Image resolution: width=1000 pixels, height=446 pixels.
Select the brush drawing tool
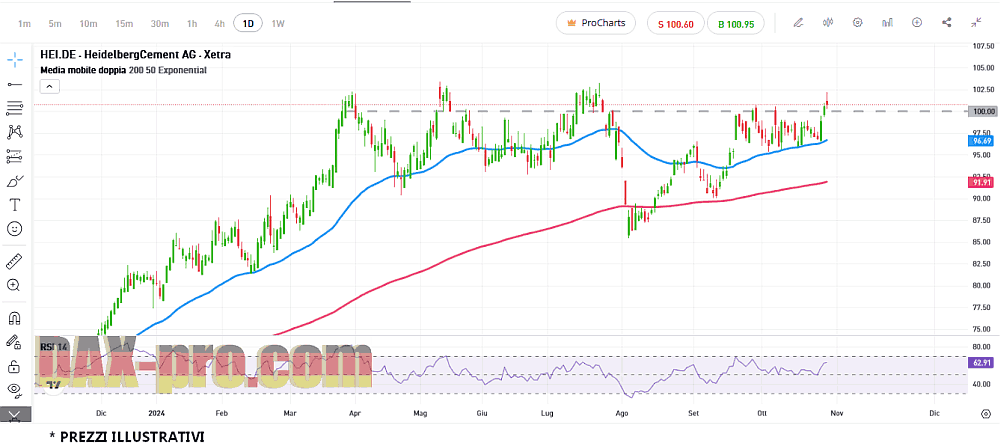tap(15, 181)
